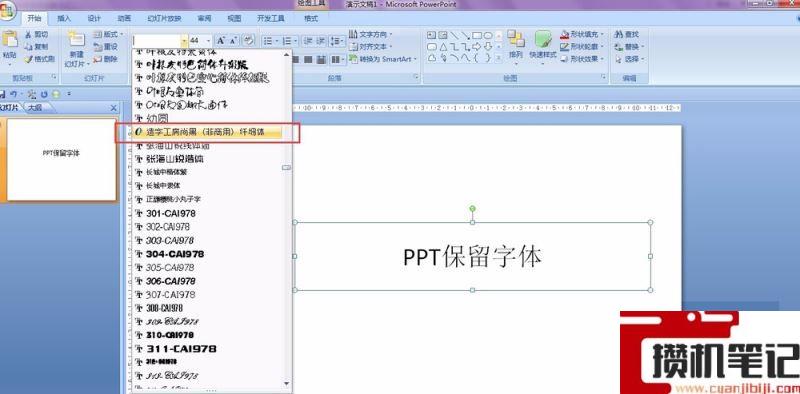Click Decrease Indent icon in paragraph group
Viewport: 800px width, 394px height.
308,40
